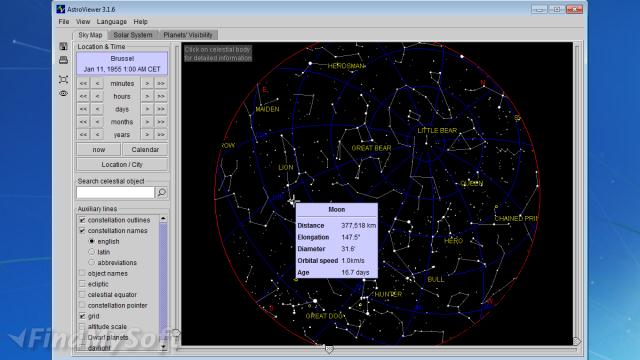This screenshot has height=360, width=640.
Task: Click the eye icon in left sidebar
Action: click(x=63, y=93)
